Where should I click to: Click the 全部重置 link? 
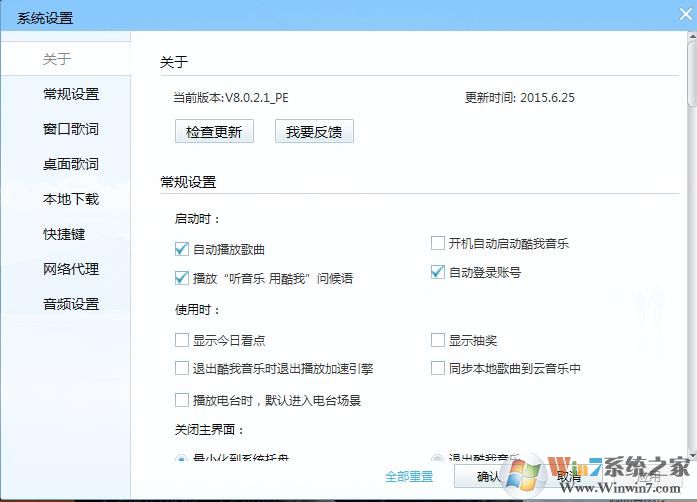point(408,476)
